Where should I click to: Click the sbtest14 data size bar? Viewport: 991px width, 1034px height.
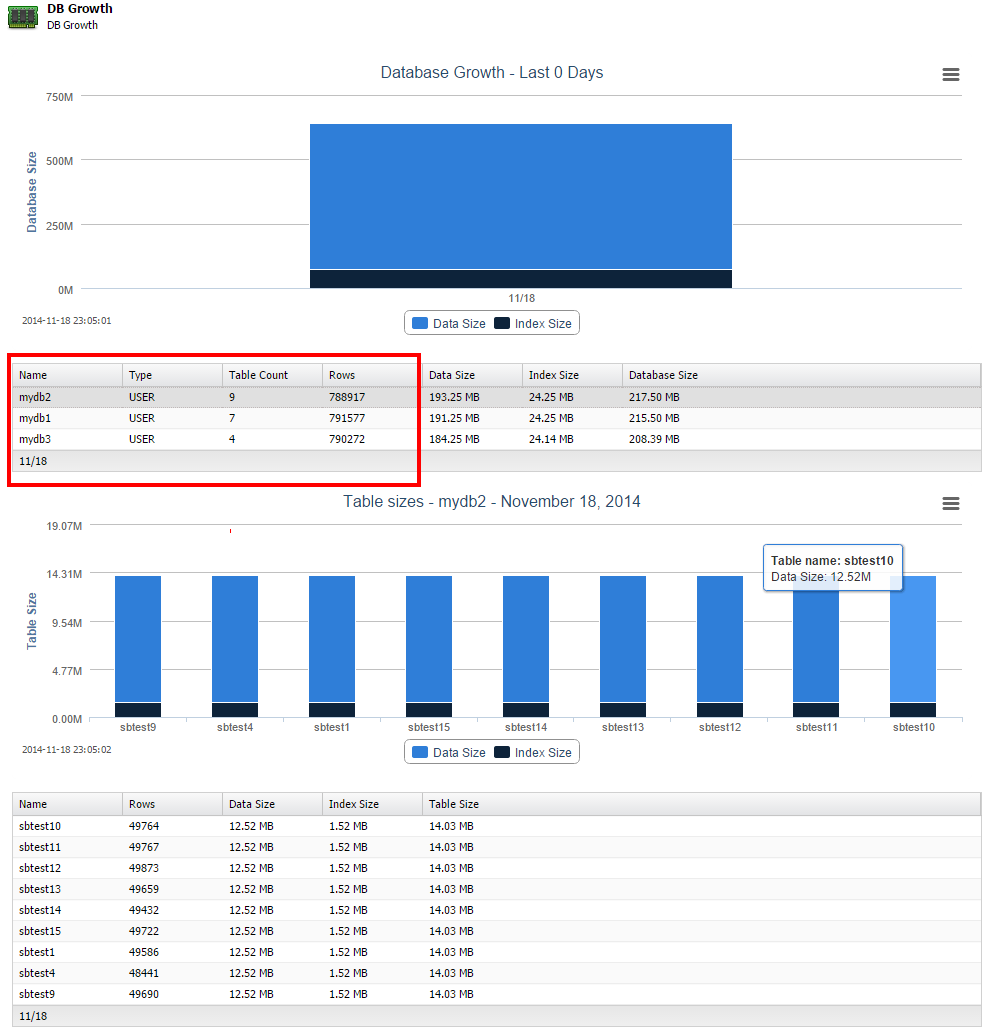(526, 640)
